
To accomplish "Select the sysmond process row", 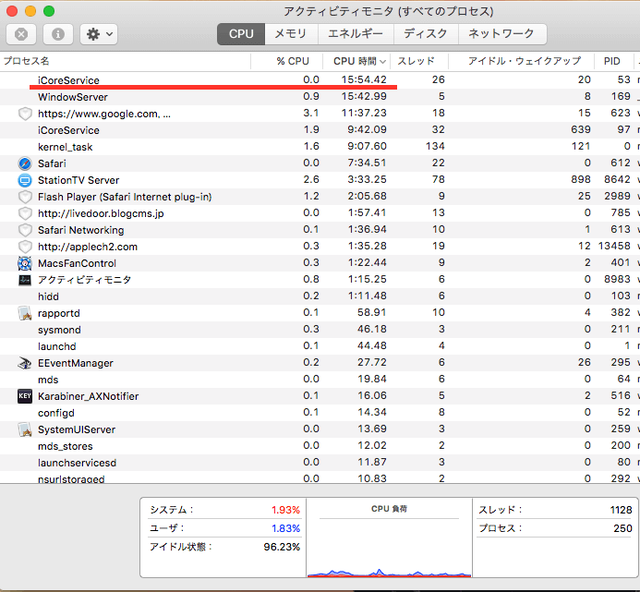I will [x=320, y=330].
